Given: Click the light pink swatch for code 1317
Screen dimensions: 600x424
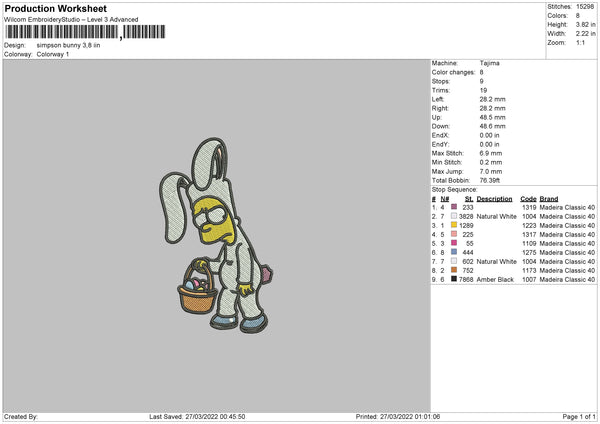Looking at the screenshot, I should click(x=454, y=234).
